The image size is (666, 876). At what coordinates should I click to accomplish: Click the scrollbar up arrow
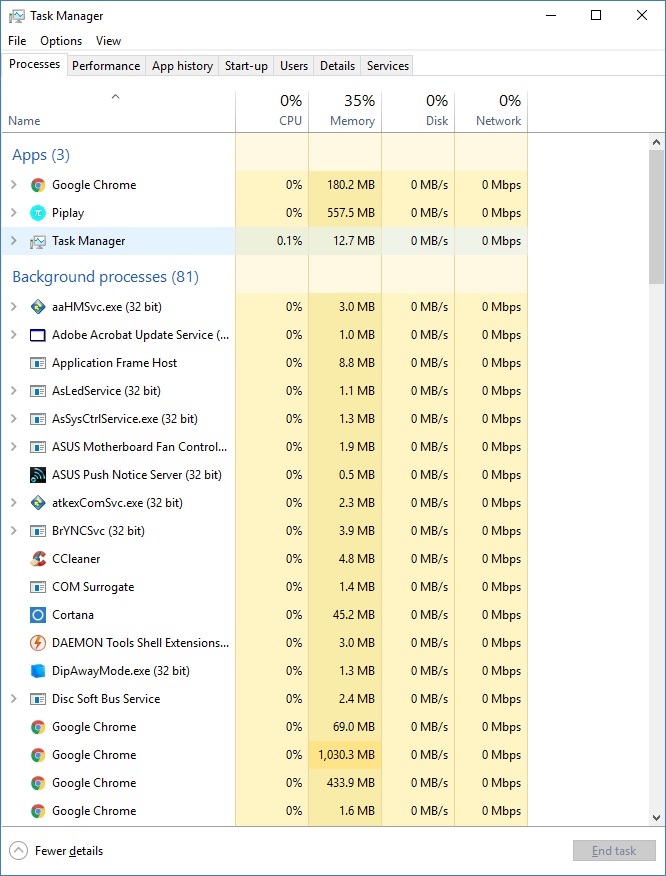[657, 142]
